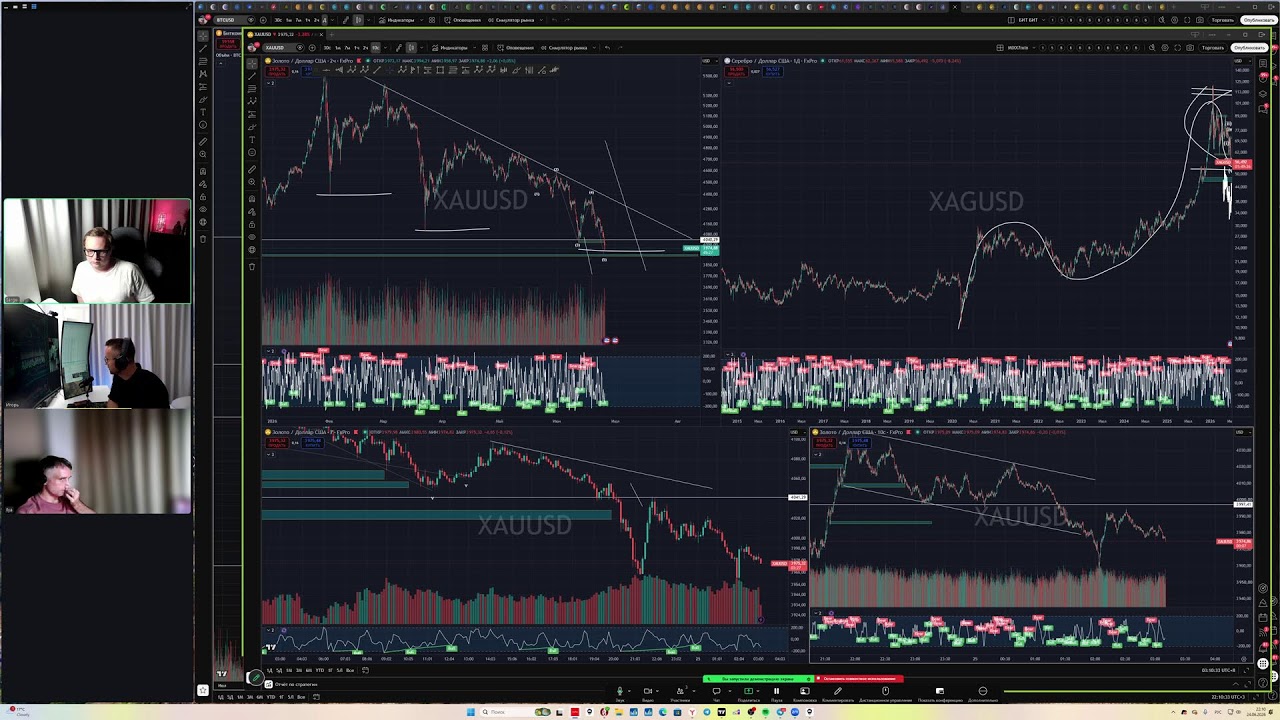Select the zoom-in tool in front XAUUSD window

point(252,182)
